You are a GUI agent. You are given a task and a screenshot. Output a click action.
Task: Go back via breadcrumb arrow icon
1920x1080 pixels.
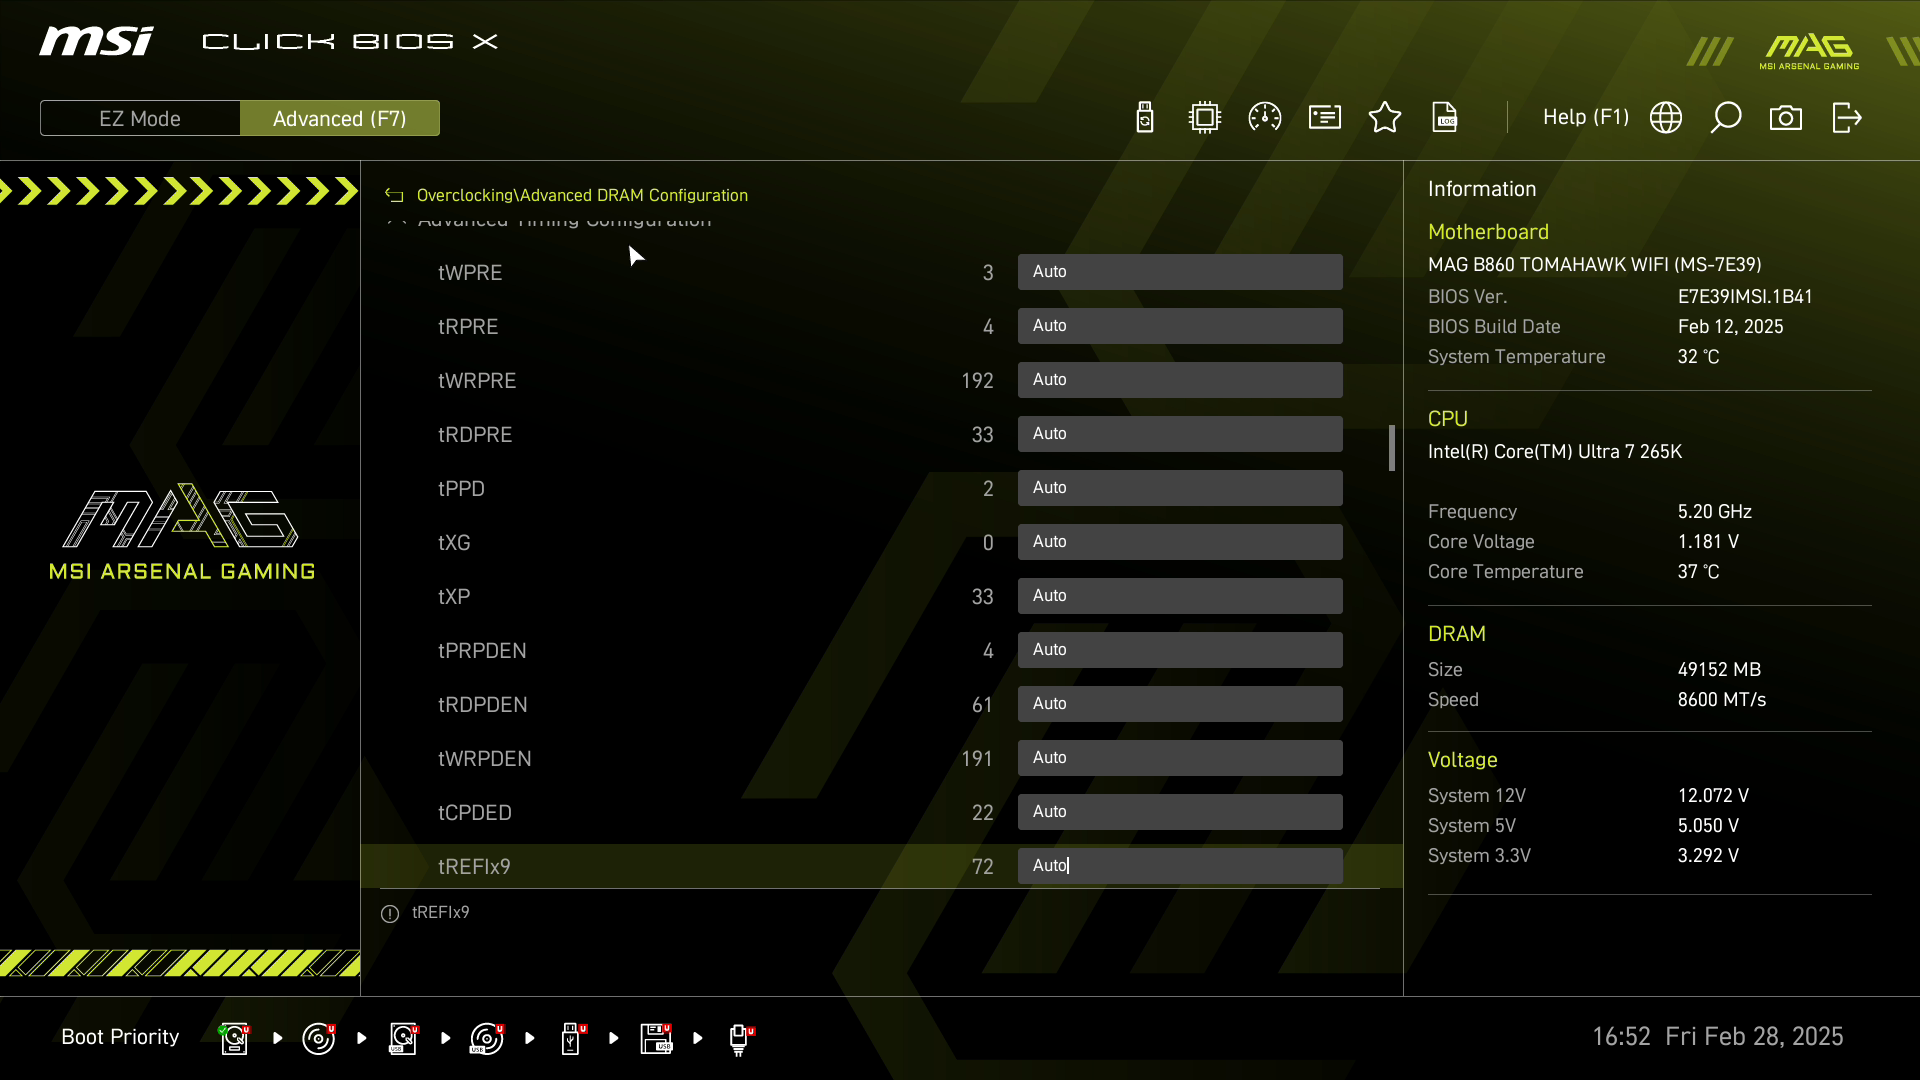point(395,196)
